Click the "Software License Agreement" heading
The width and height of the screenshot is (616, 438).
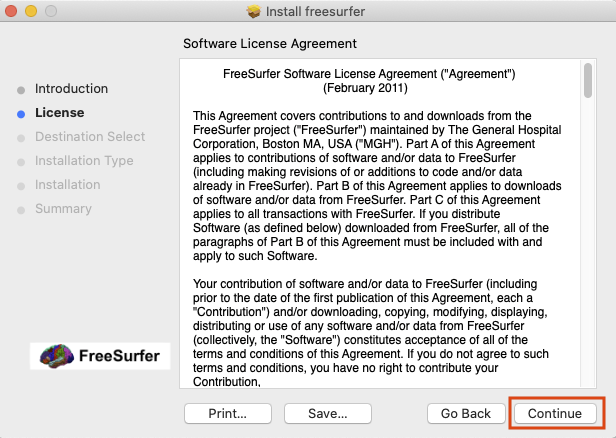pos(270,44)
